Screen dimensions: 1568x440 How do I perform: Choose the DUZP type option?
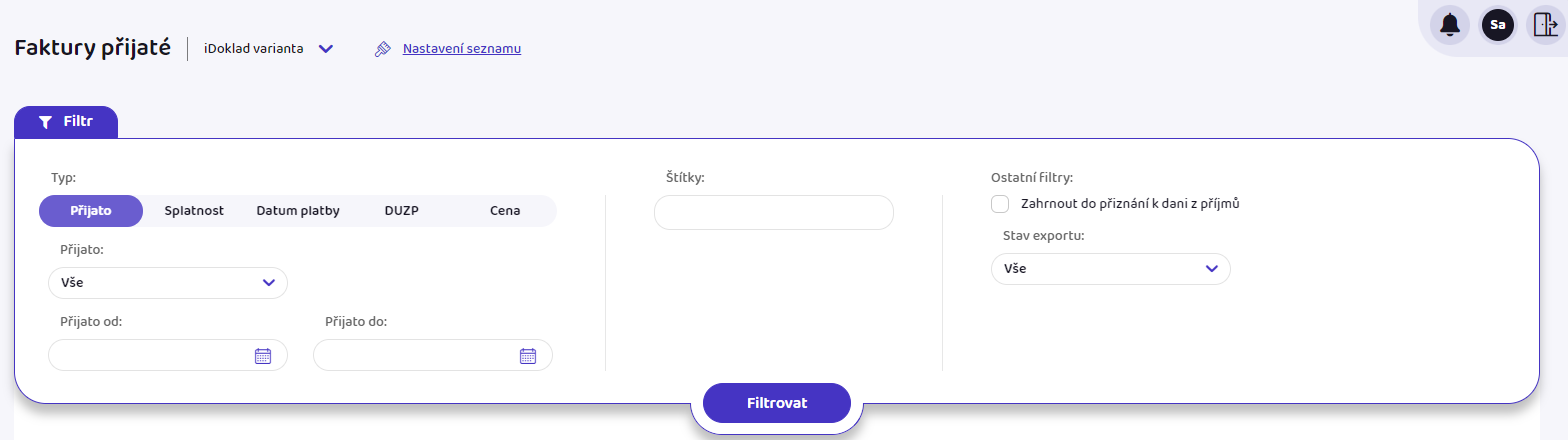coord(402,211)
